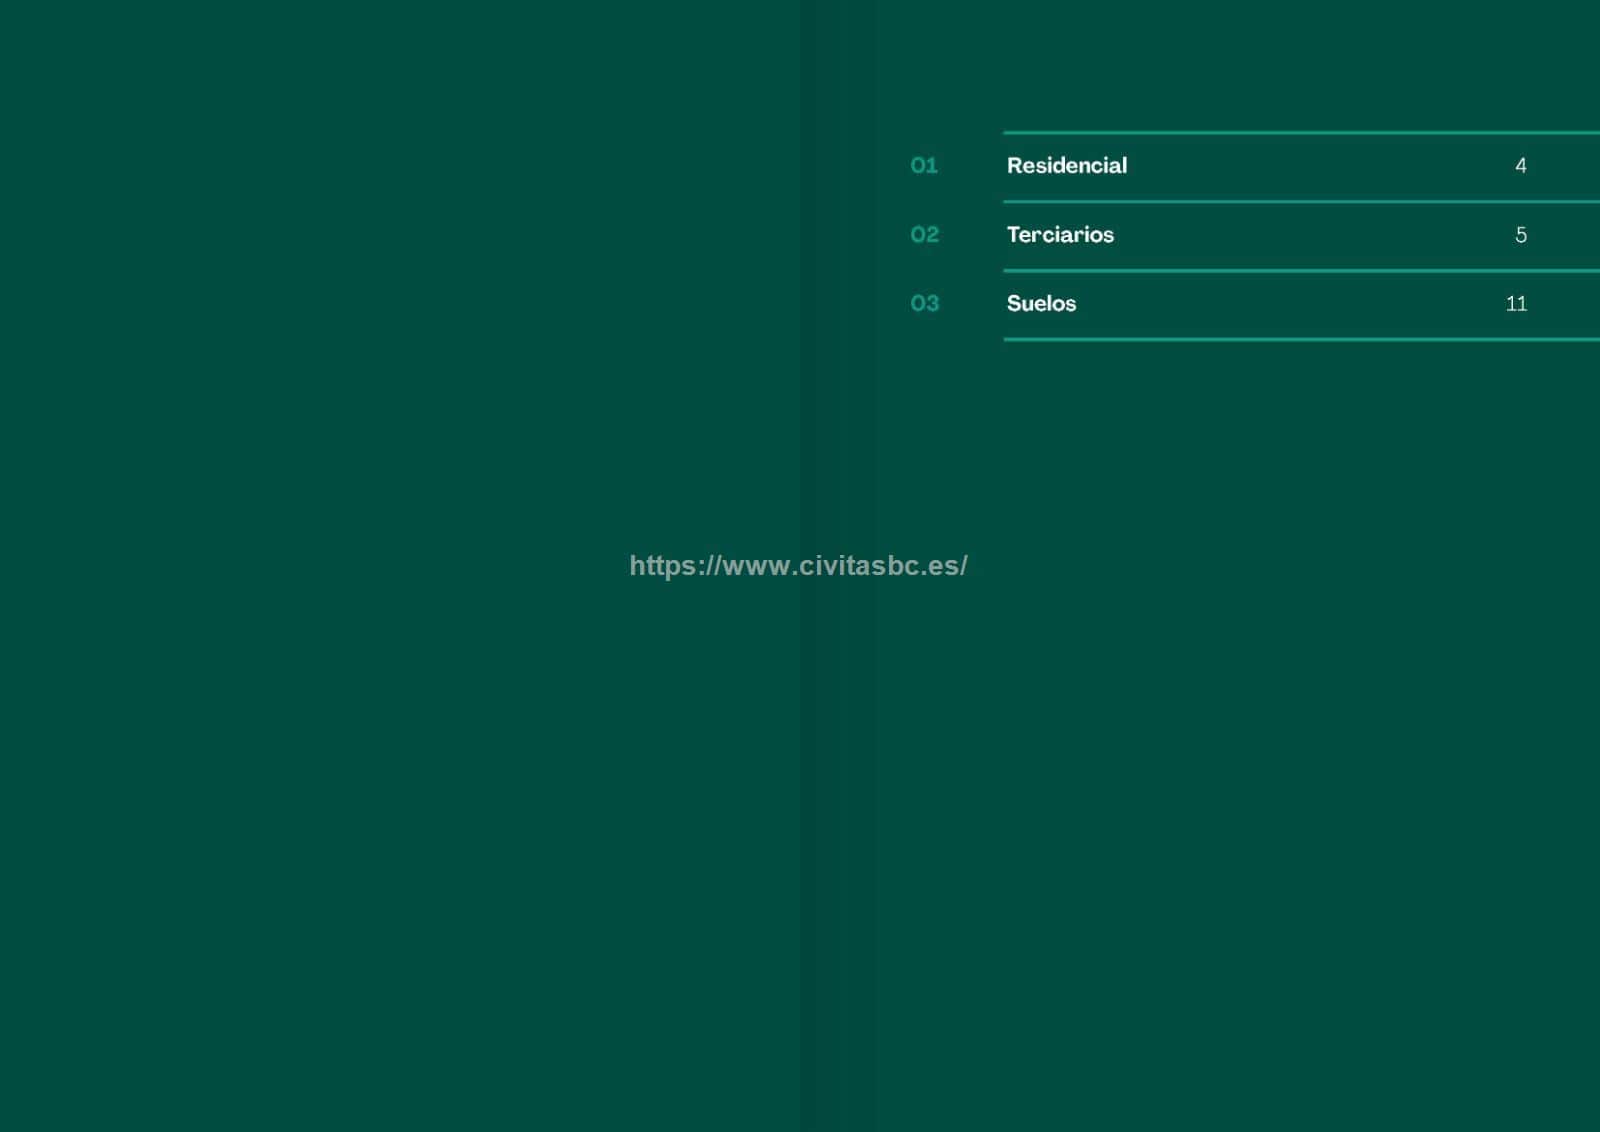1600x1132 pixels.
Task: Click divider line between Residencial and Terciarios
Action: click(1300, 202)
